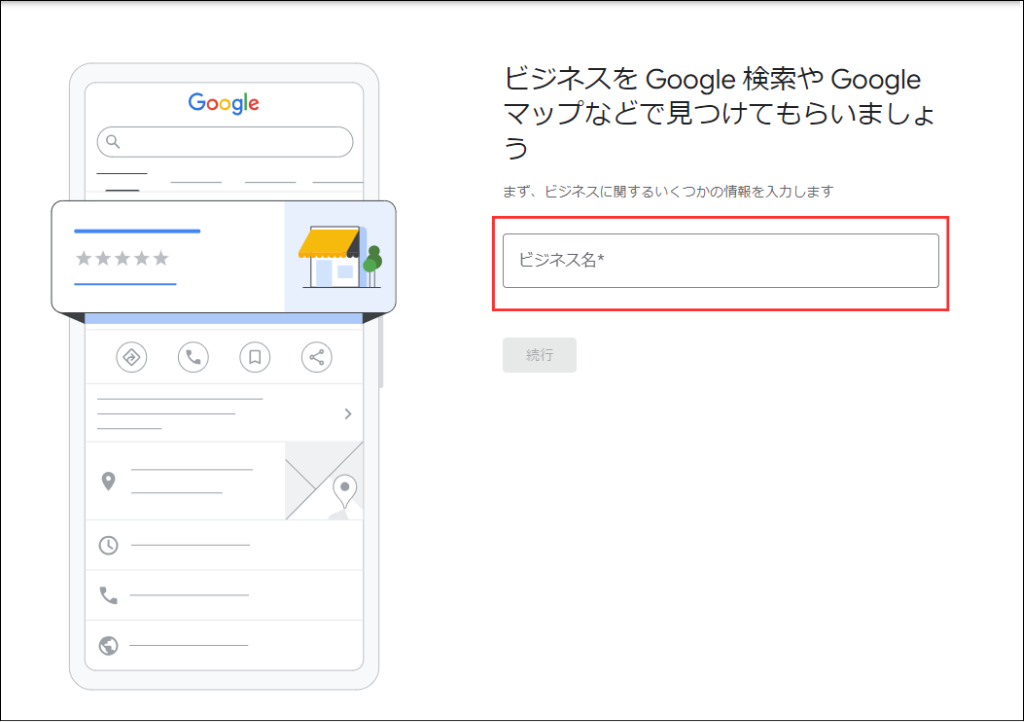Expand the business info row via the chevron
This screenshot has height=722, width=1024.
(347, 413)
